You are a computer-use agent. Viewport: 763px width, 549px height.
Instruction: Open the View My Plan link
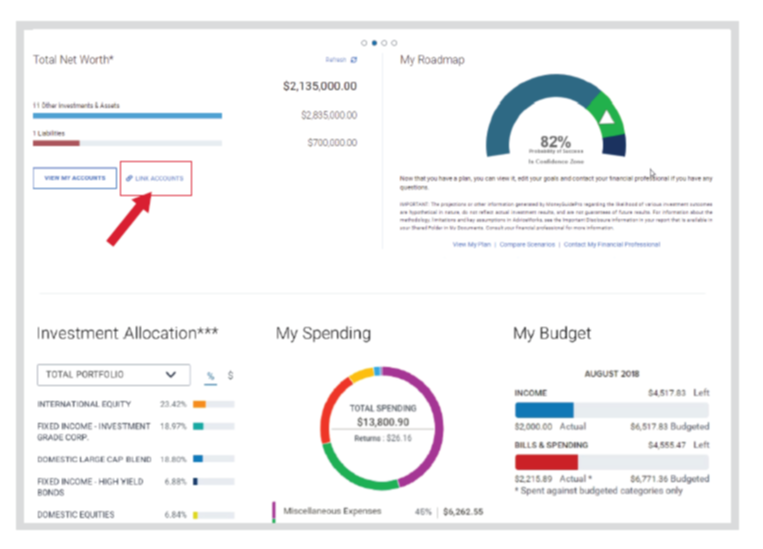click(473, 244)
